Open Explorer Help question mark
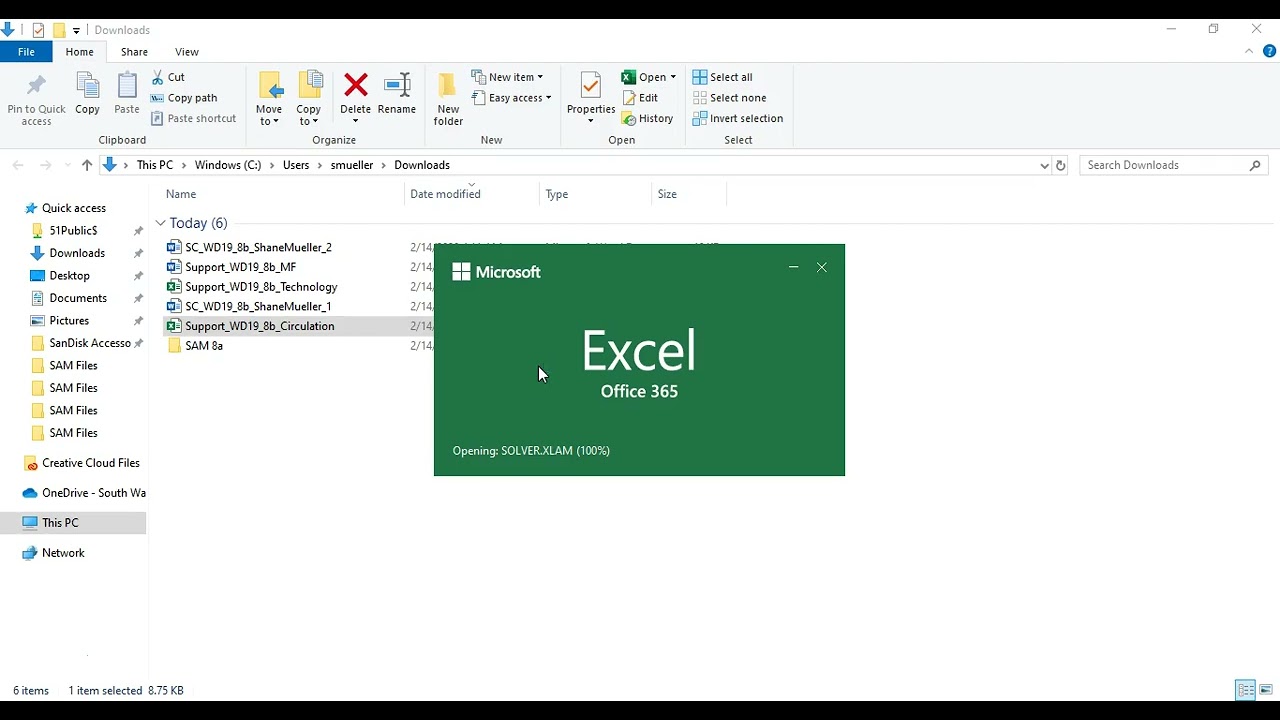Screen dimensions: 1280x720 coord(1269,51)
